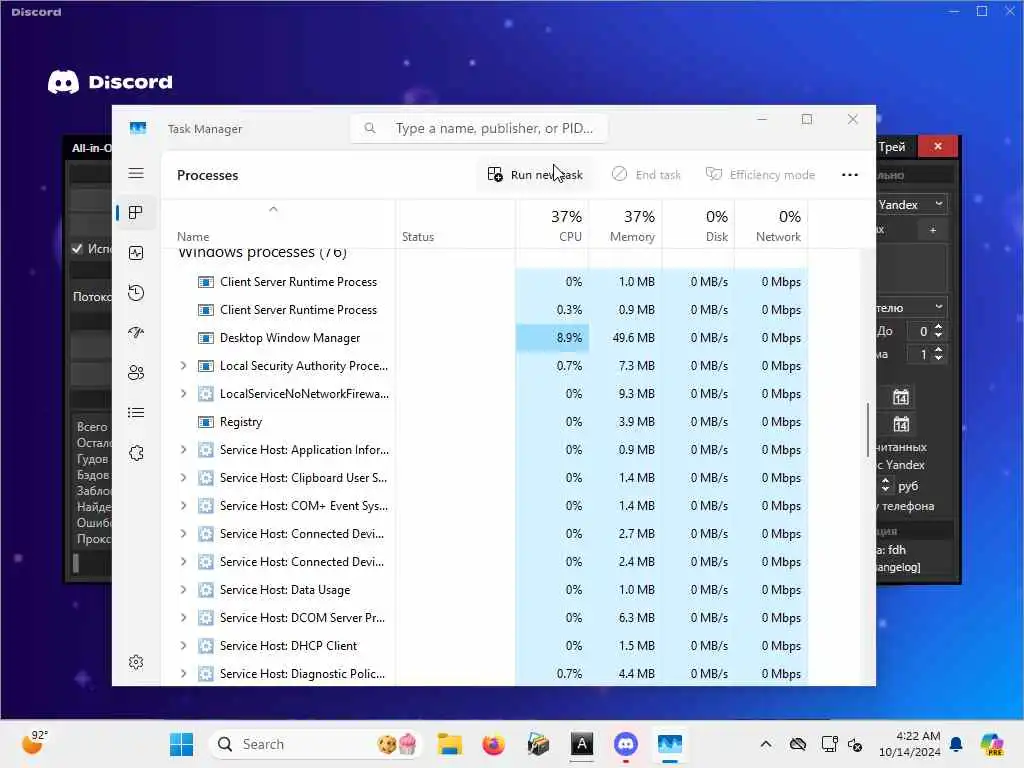Open App history icon in sidebar

click(x=136, y=293)
